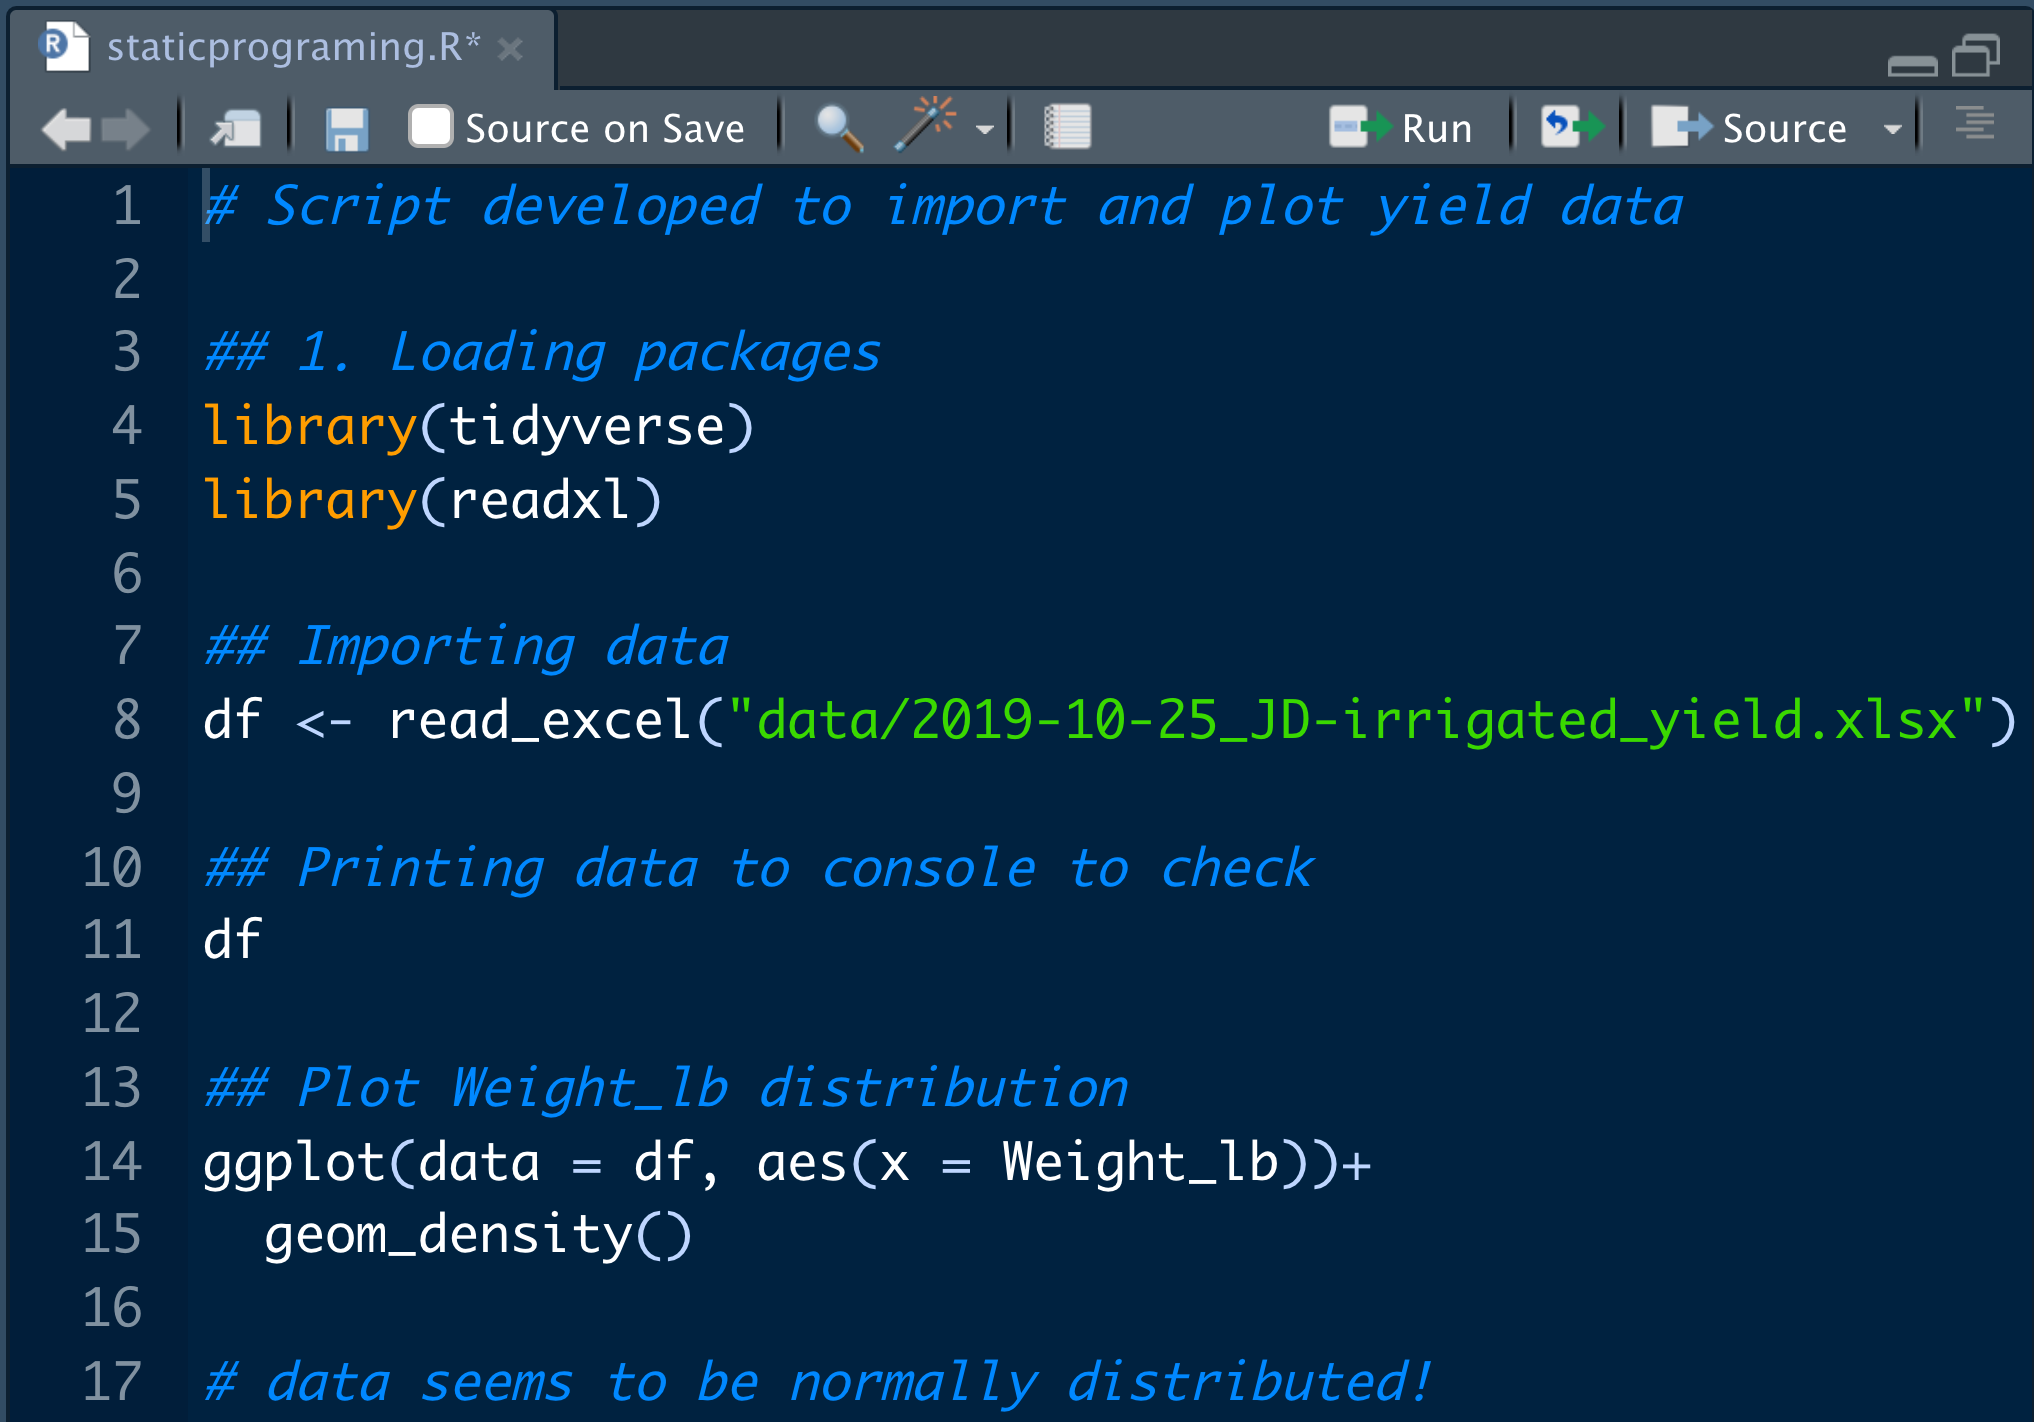The height and width of the screenshot is (1422, 2034).
Task: Click the code tools magic wand
Action: [926, 125]
